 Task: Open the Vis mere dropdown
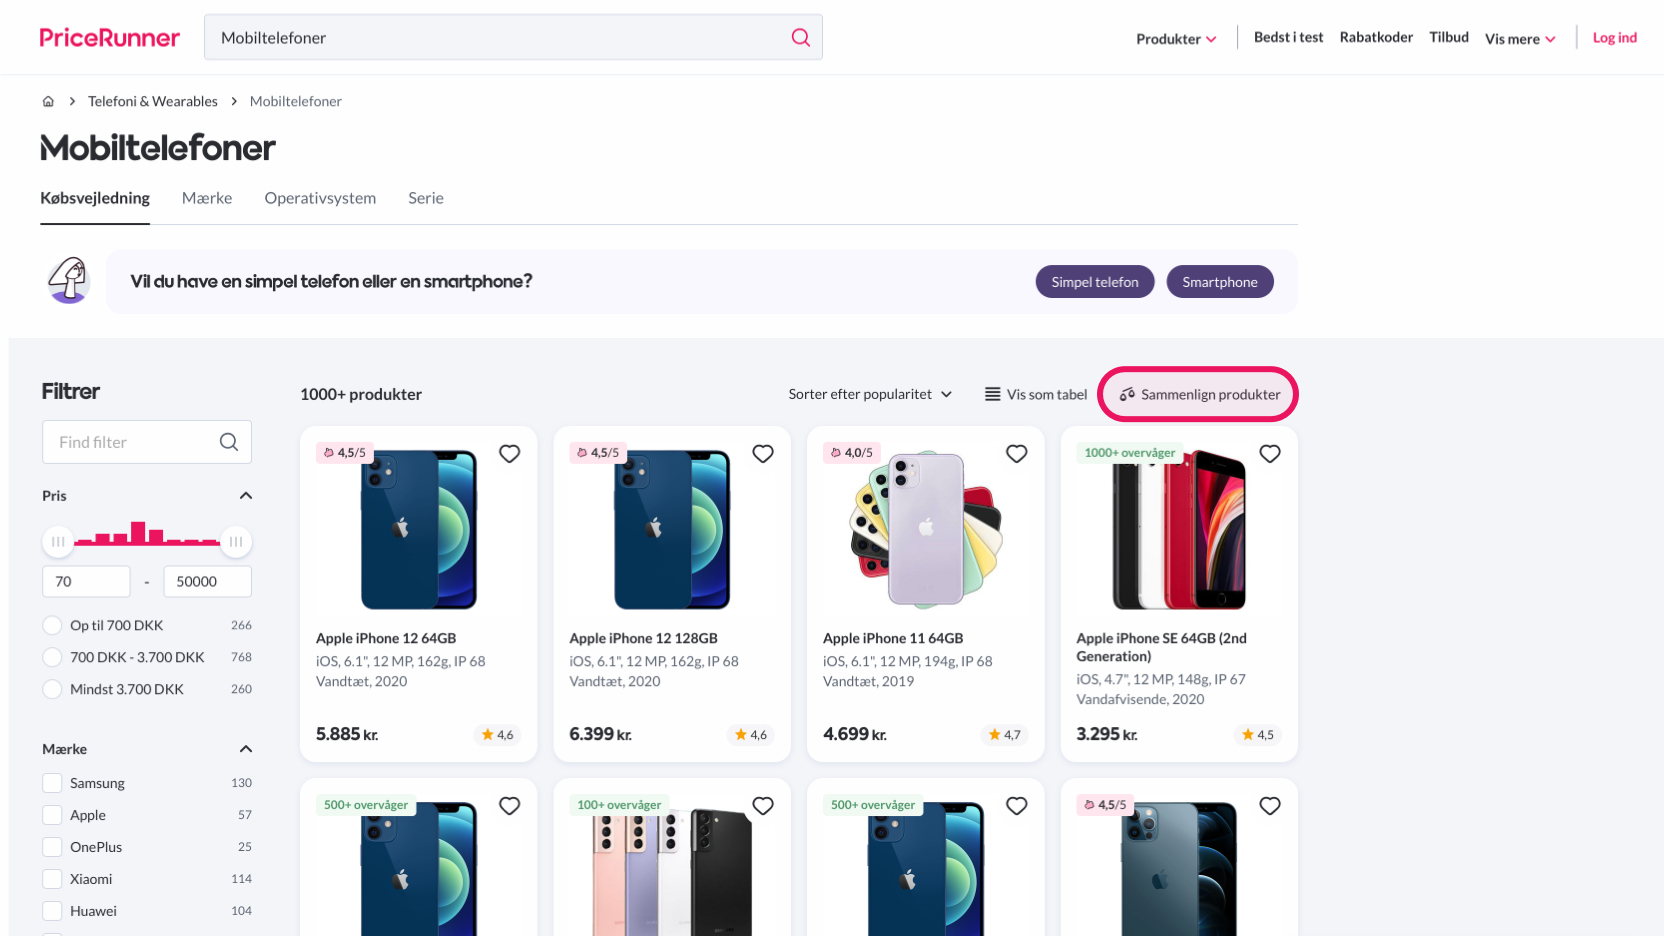point(1520,39)
